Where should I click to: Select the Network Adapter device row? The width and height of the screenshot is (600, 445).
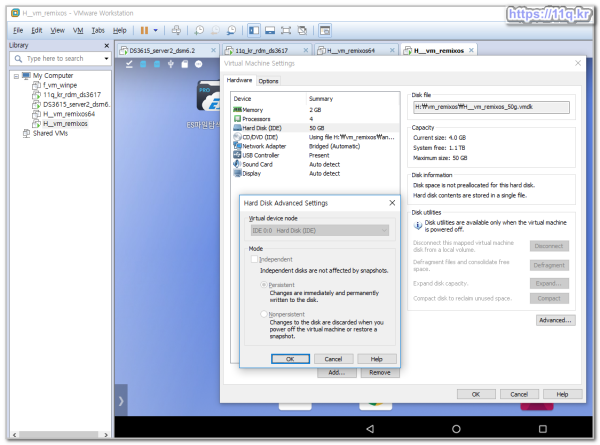[x=315, y=146]
